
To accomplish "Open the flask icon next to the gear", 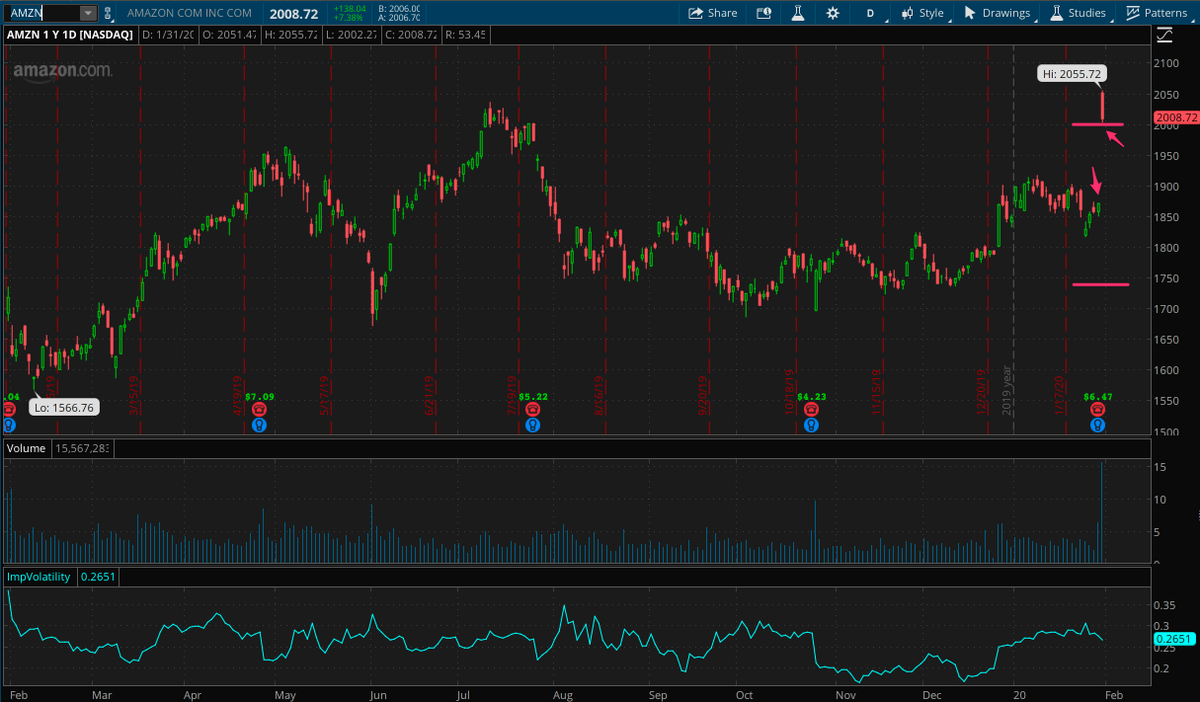I will click(x=798, y=13).
